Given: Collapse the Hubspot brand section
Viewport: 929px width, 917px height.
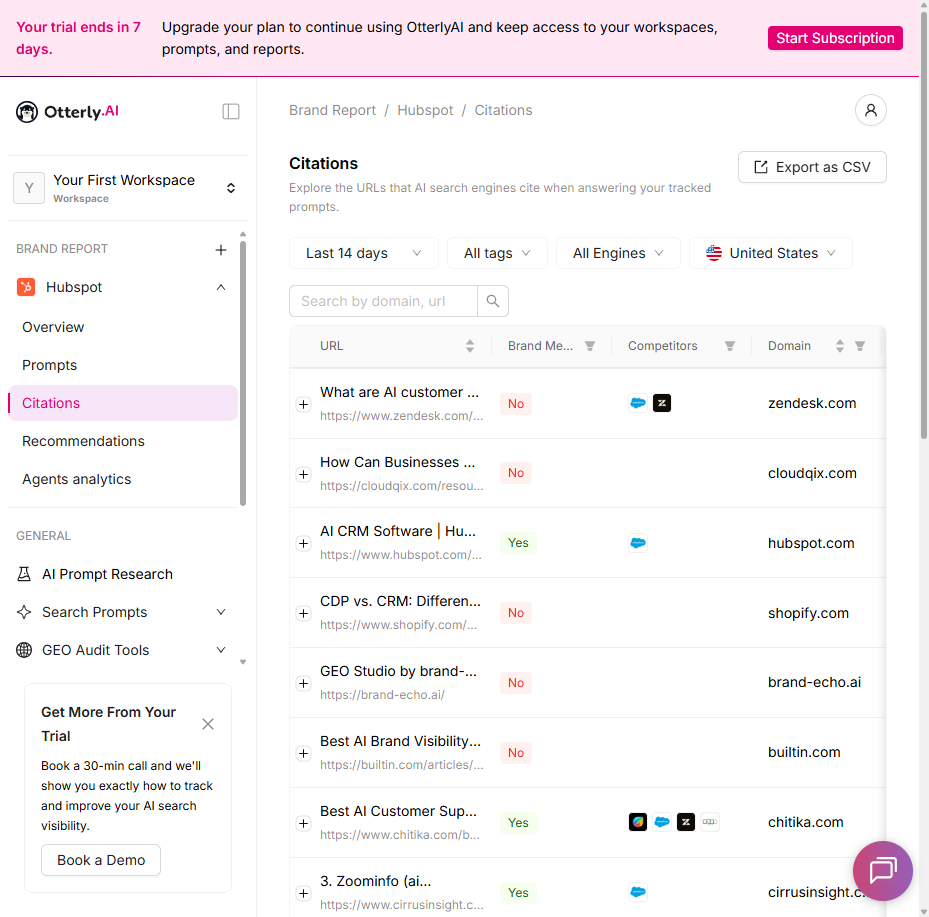Looking at the screenshot, I should 220,287.
